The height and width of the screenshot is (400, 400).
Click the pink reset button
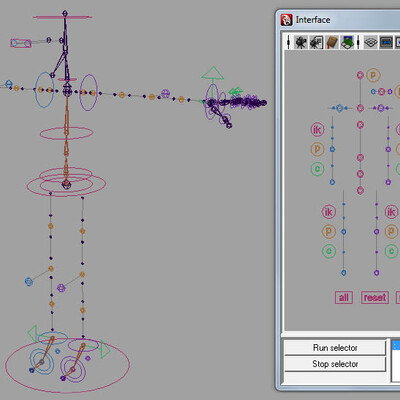(375, 297)
